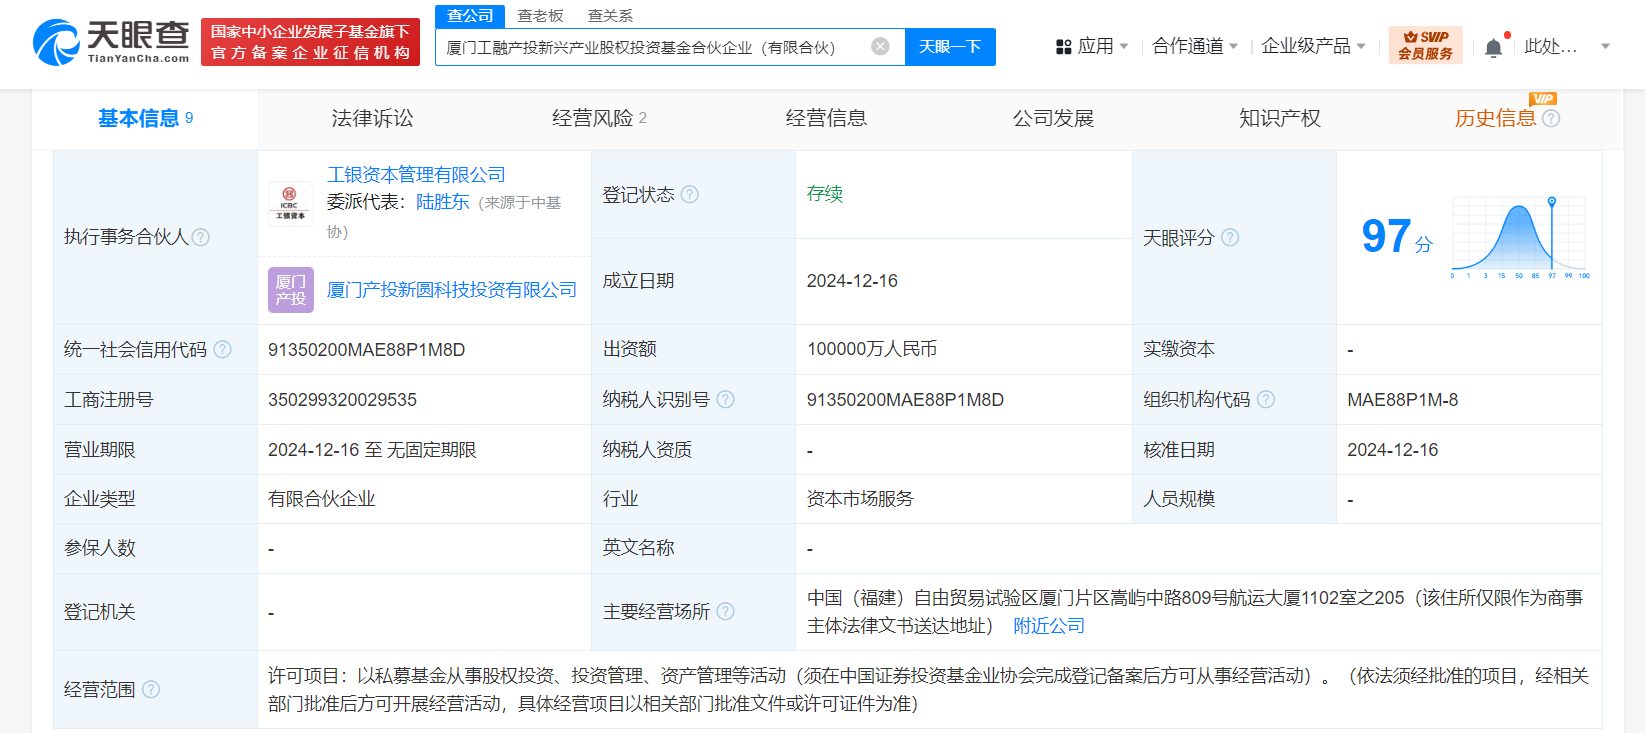Screen dimensions: 1645x733
Task: Click help icon next to 天眼评分
Action: coord(1230,237)
